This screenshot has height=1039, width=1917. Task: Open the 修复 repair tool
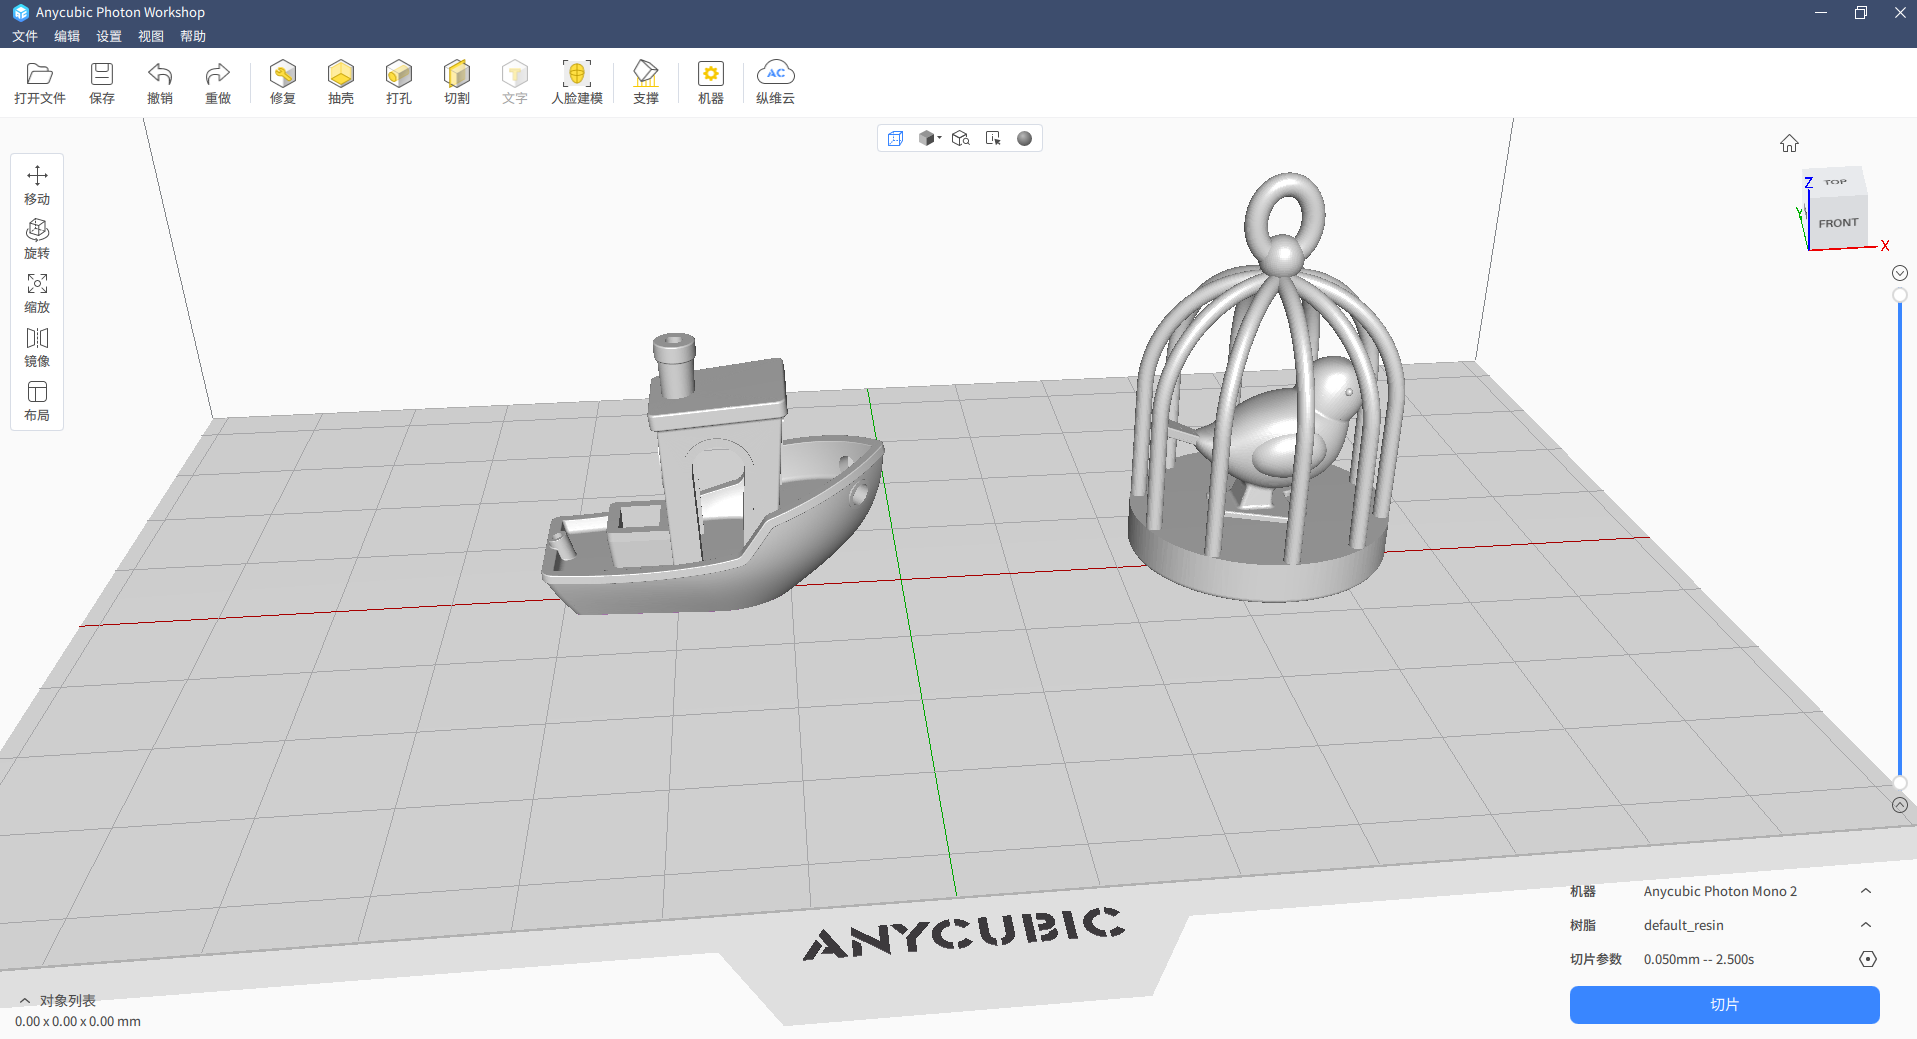[283, 82]
